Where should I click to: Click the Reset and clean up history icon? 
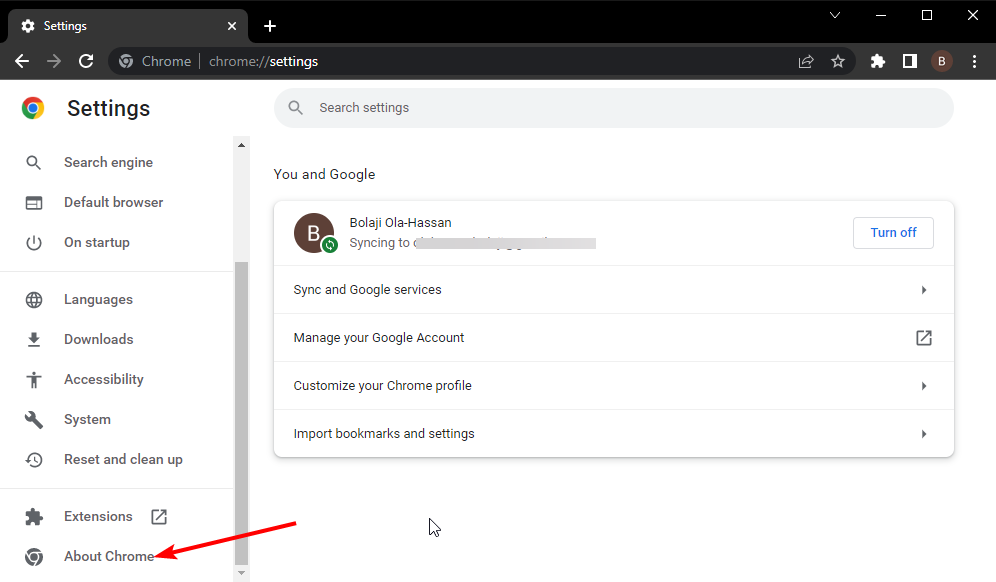(34, 460)
